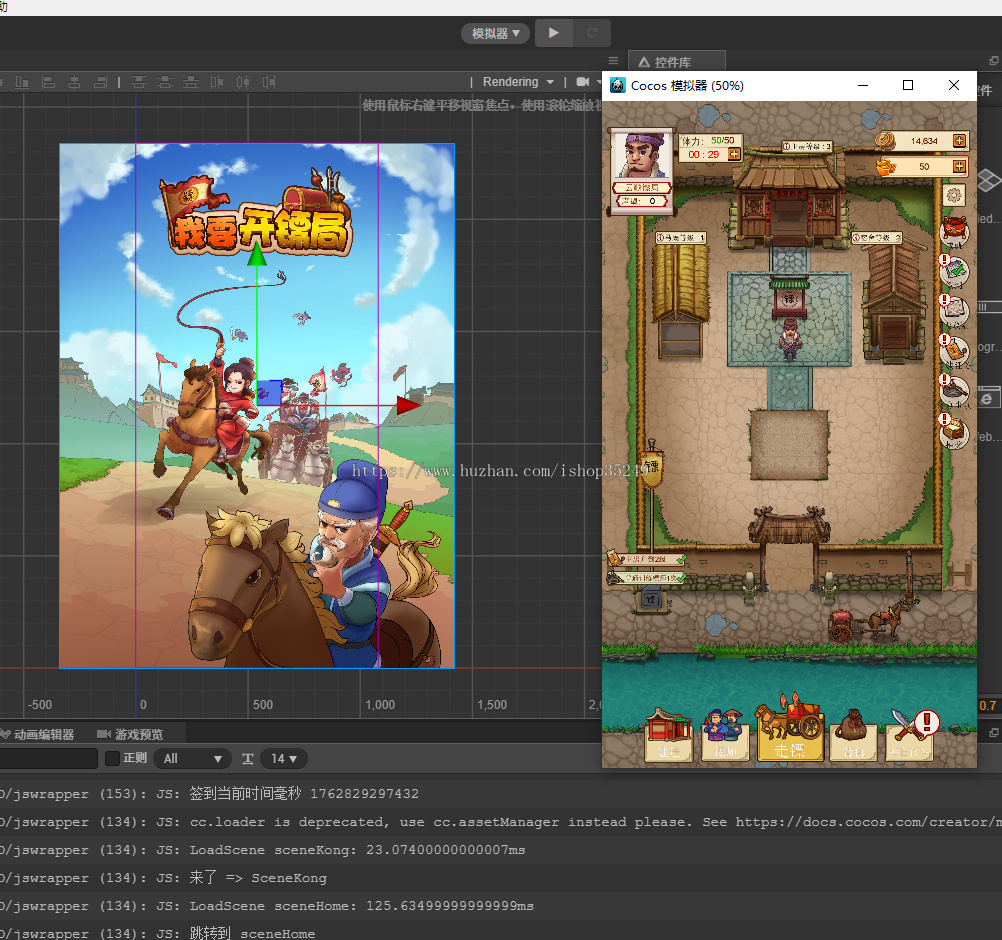
Task: Add gold ingots using the plus button
Action: (x=959, y=166)
